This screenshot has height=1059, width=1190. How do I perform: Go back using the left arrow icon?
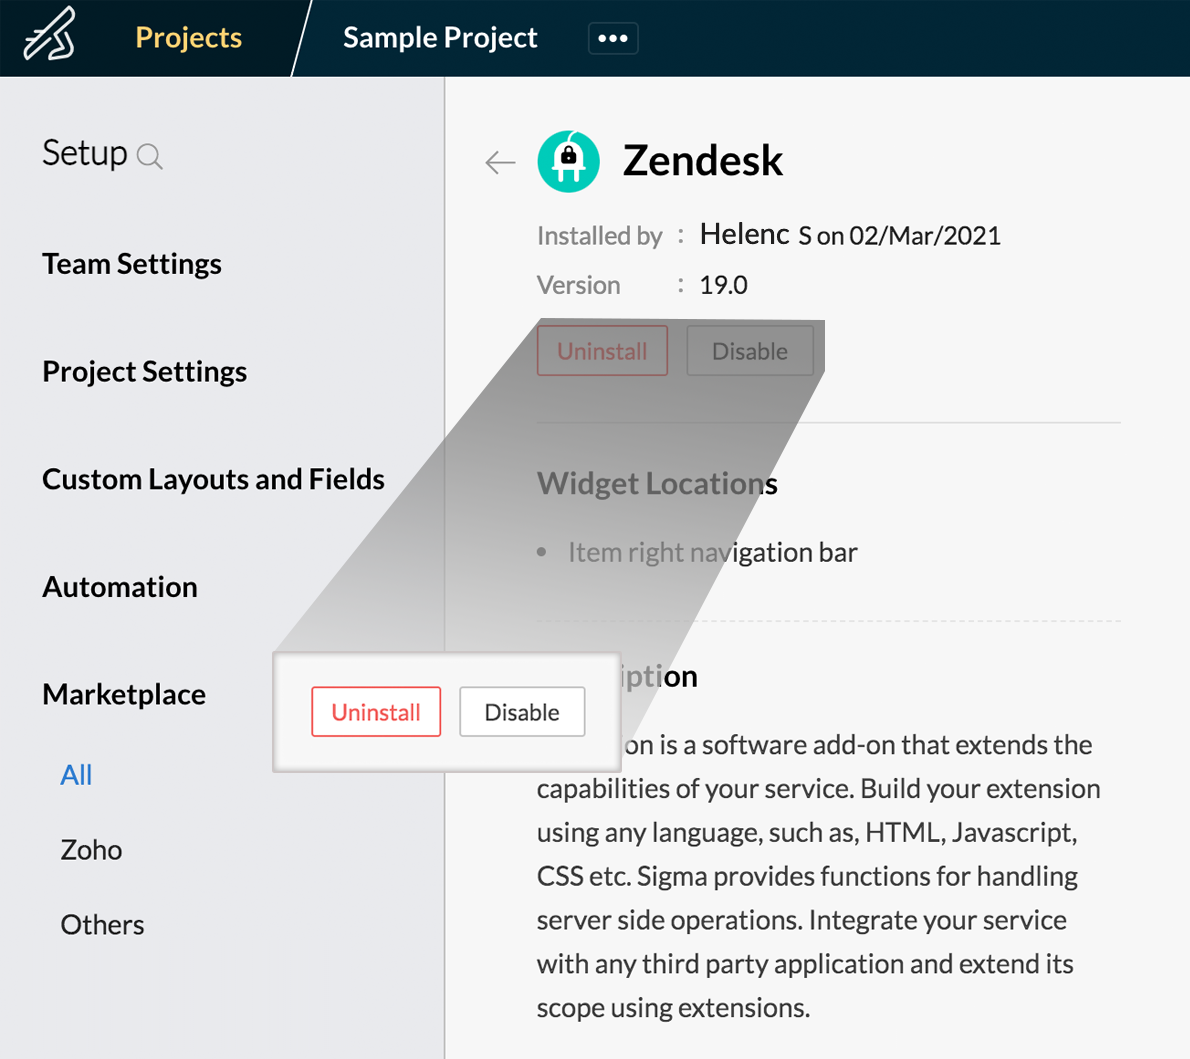click(x=500, y=162)
